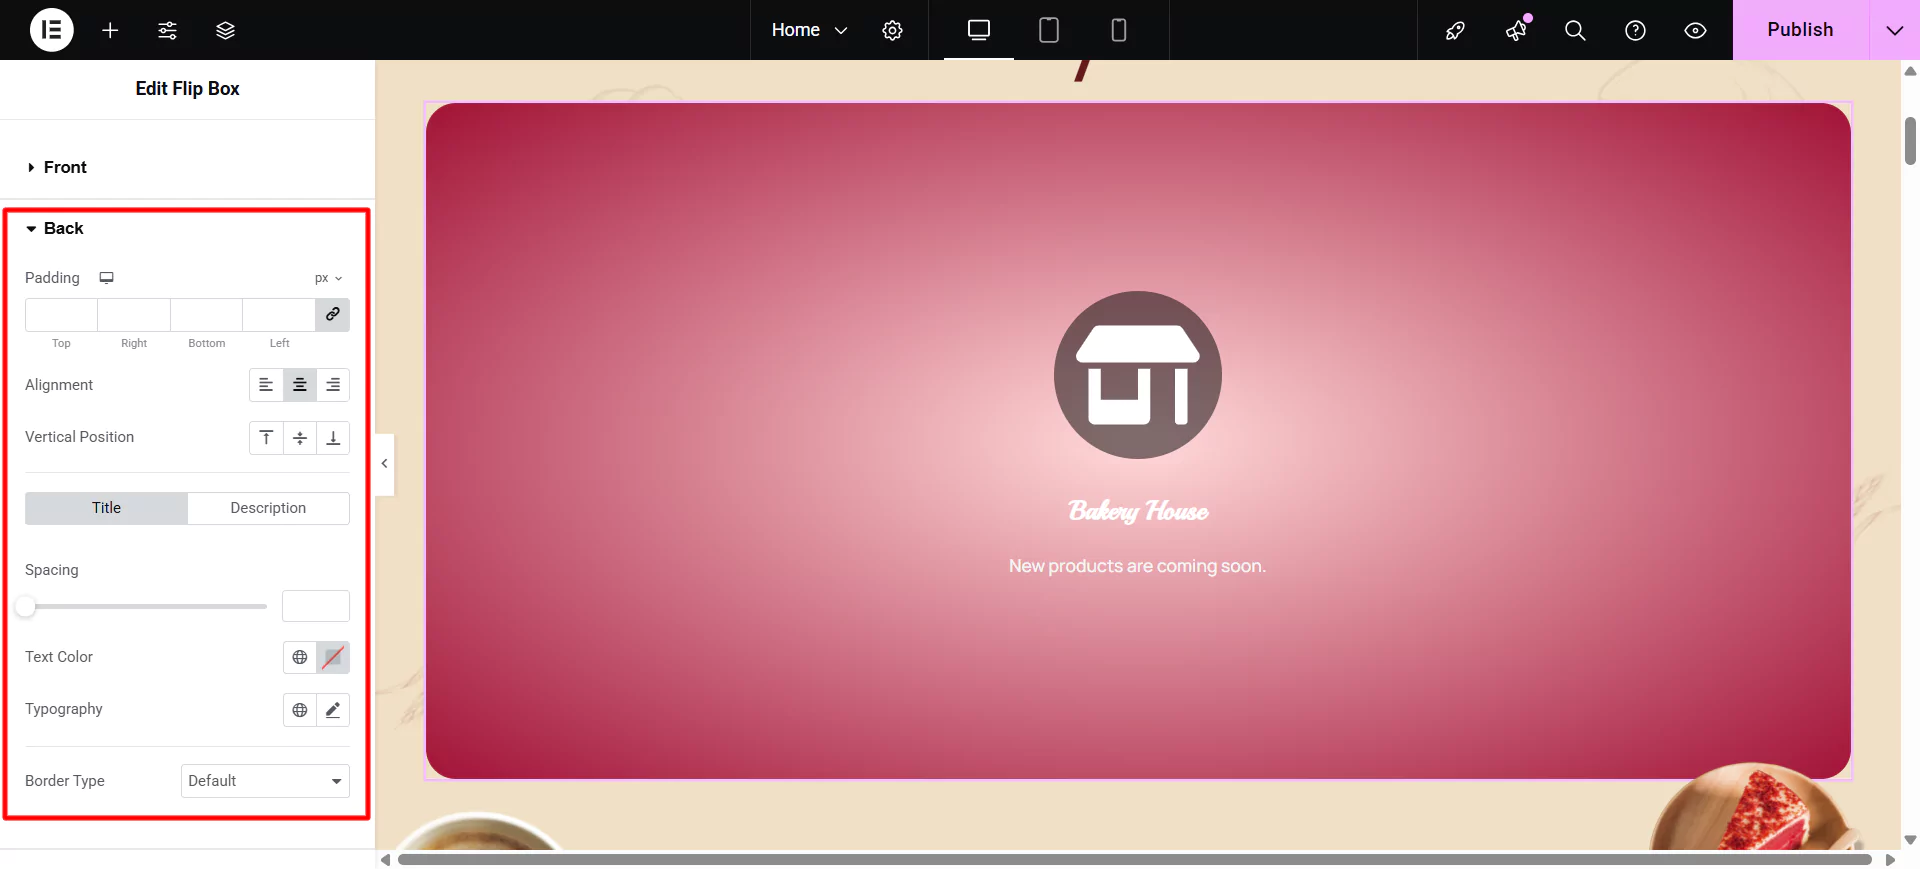Click the Bakery House title
Viewport: 1920px width, 869px height.
(x=1138, y=511)
